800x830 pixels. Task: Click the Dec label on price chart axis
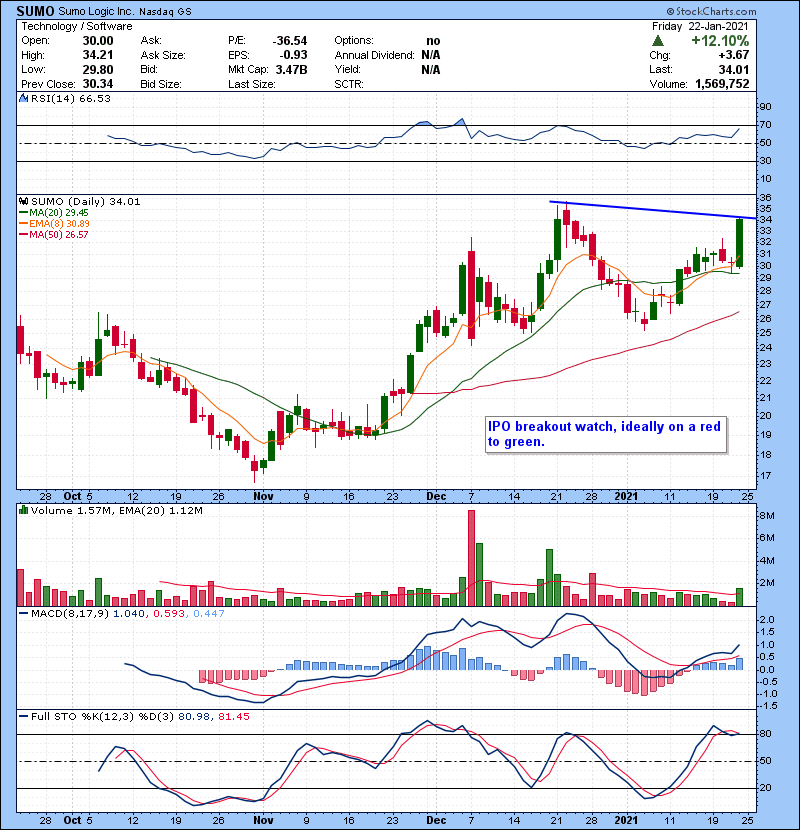436,497
